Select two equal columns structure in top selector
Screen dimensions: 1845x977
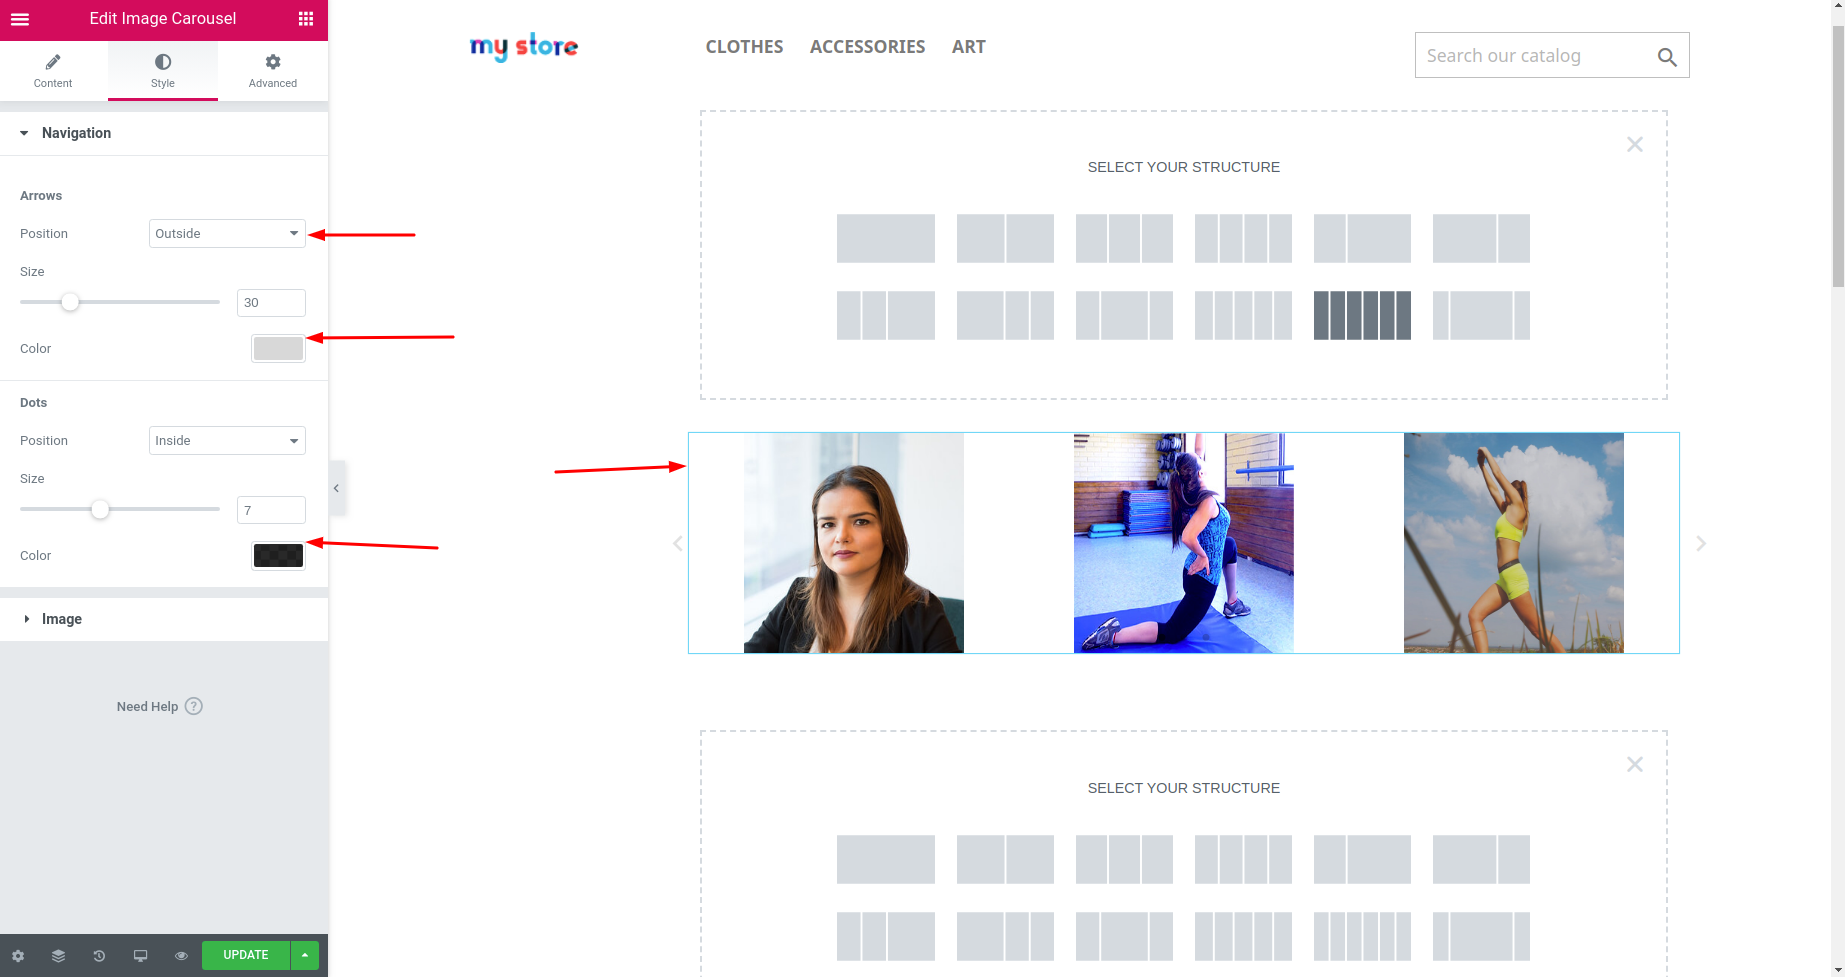point(1005,238)
